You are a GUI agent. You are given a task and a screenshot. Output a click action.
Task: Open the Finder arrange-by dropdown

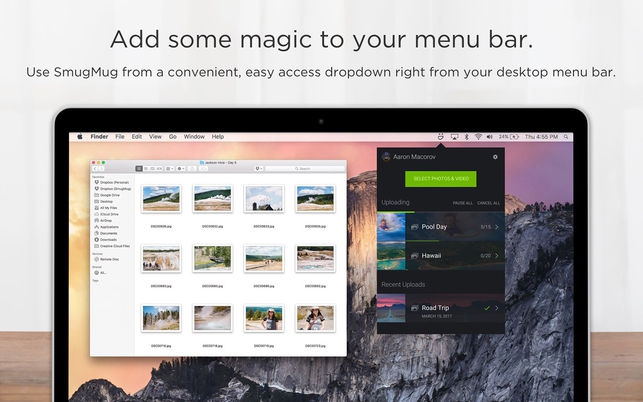170,169
